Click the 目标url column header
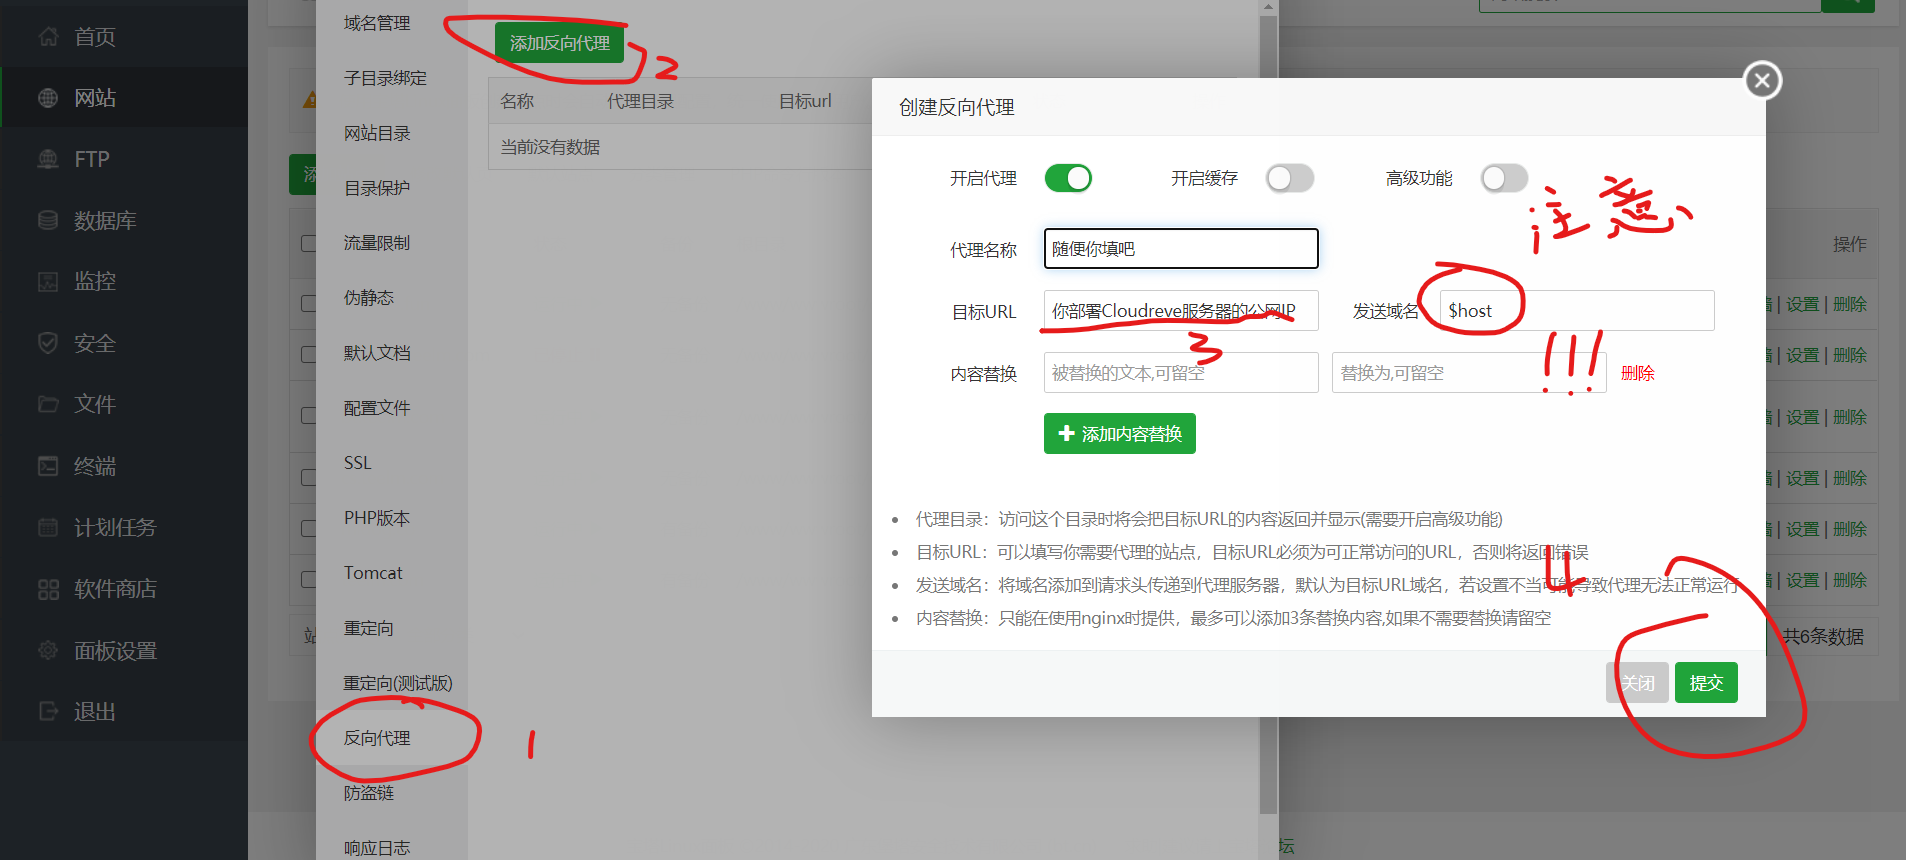This screenshot has width=1906, height=860. click(805, 101)
